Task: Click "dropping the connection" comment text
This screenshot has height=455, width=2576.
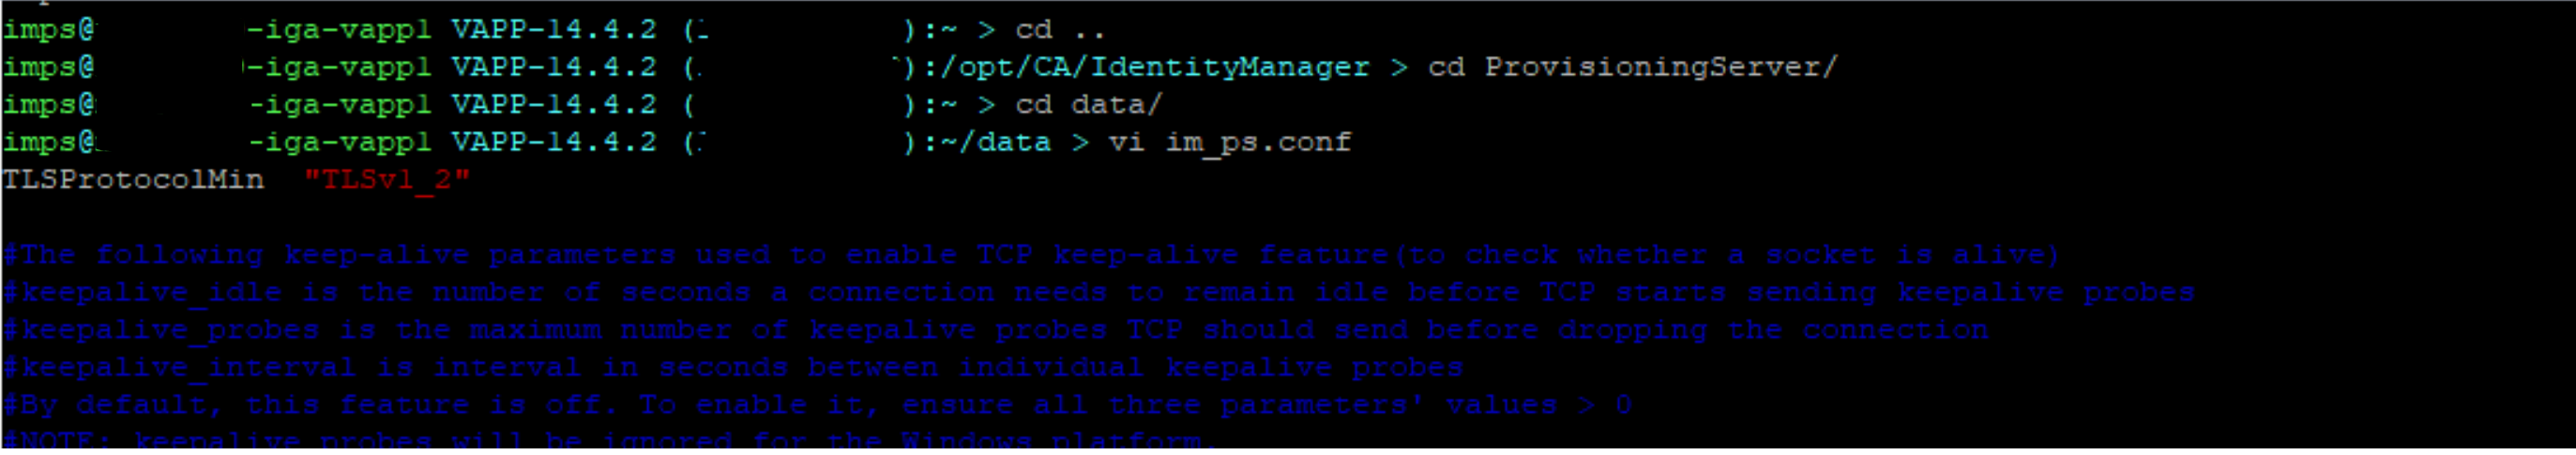Action: click(1772, 330)
